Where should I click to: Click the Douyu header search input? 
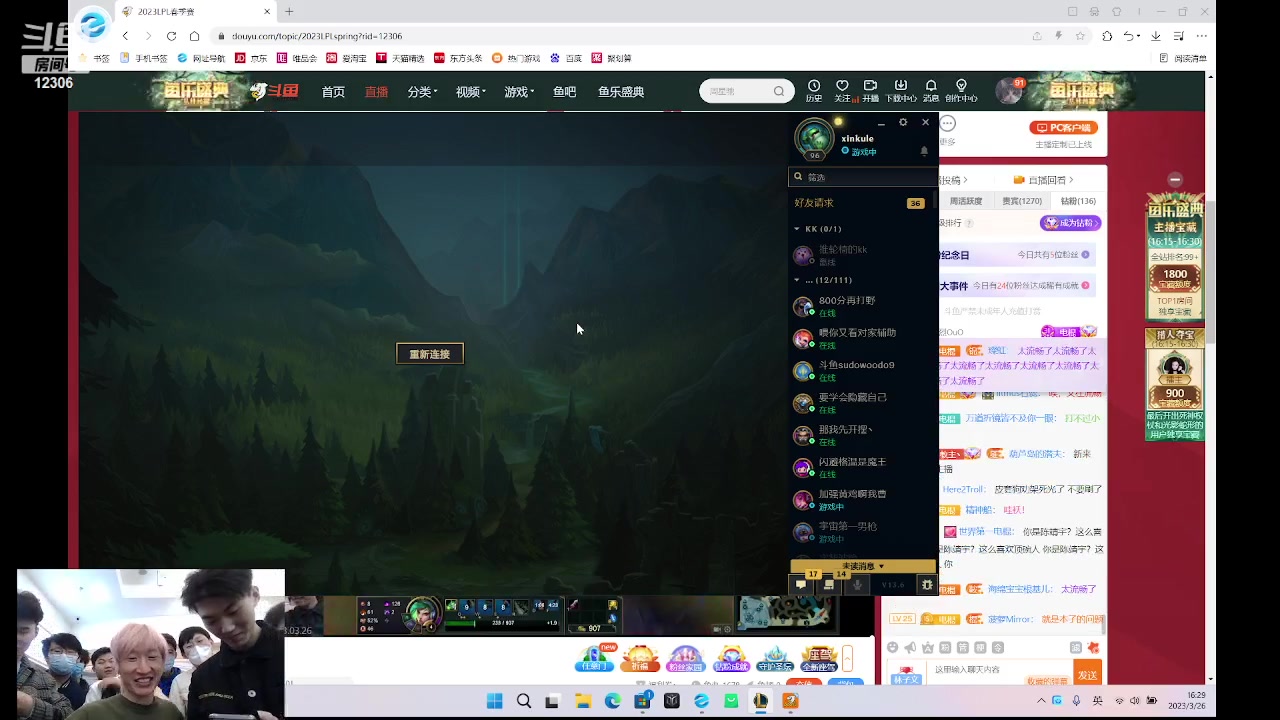tap(736, 92)
